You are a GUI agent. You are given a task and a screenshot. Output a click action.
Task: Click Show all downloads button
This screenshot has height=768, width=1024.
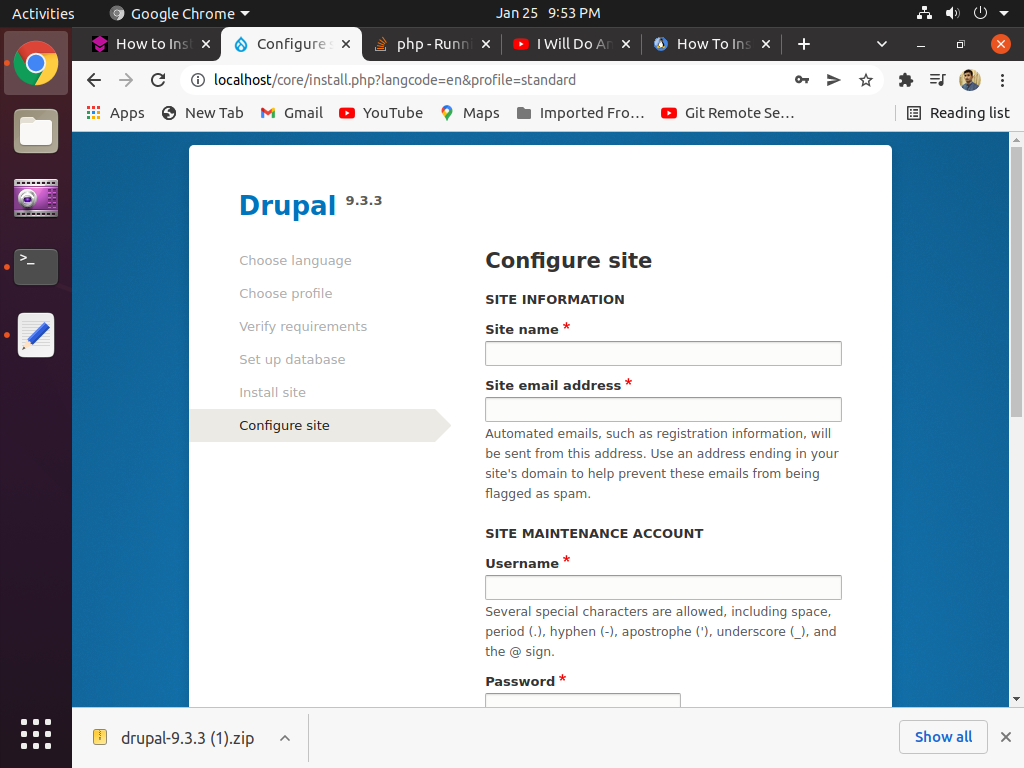(x=943, y=737)
